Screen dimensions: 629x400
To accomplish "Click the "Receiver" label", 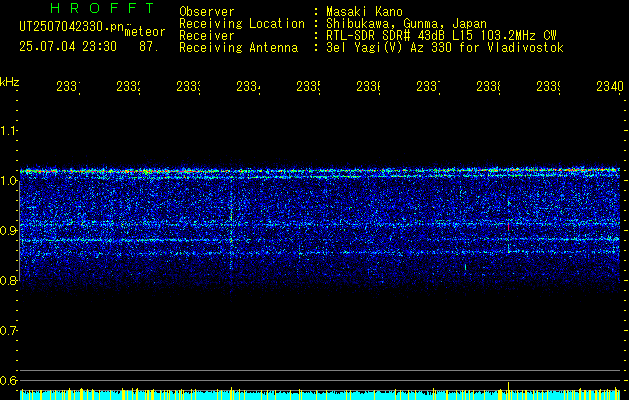I will point(207,36).
